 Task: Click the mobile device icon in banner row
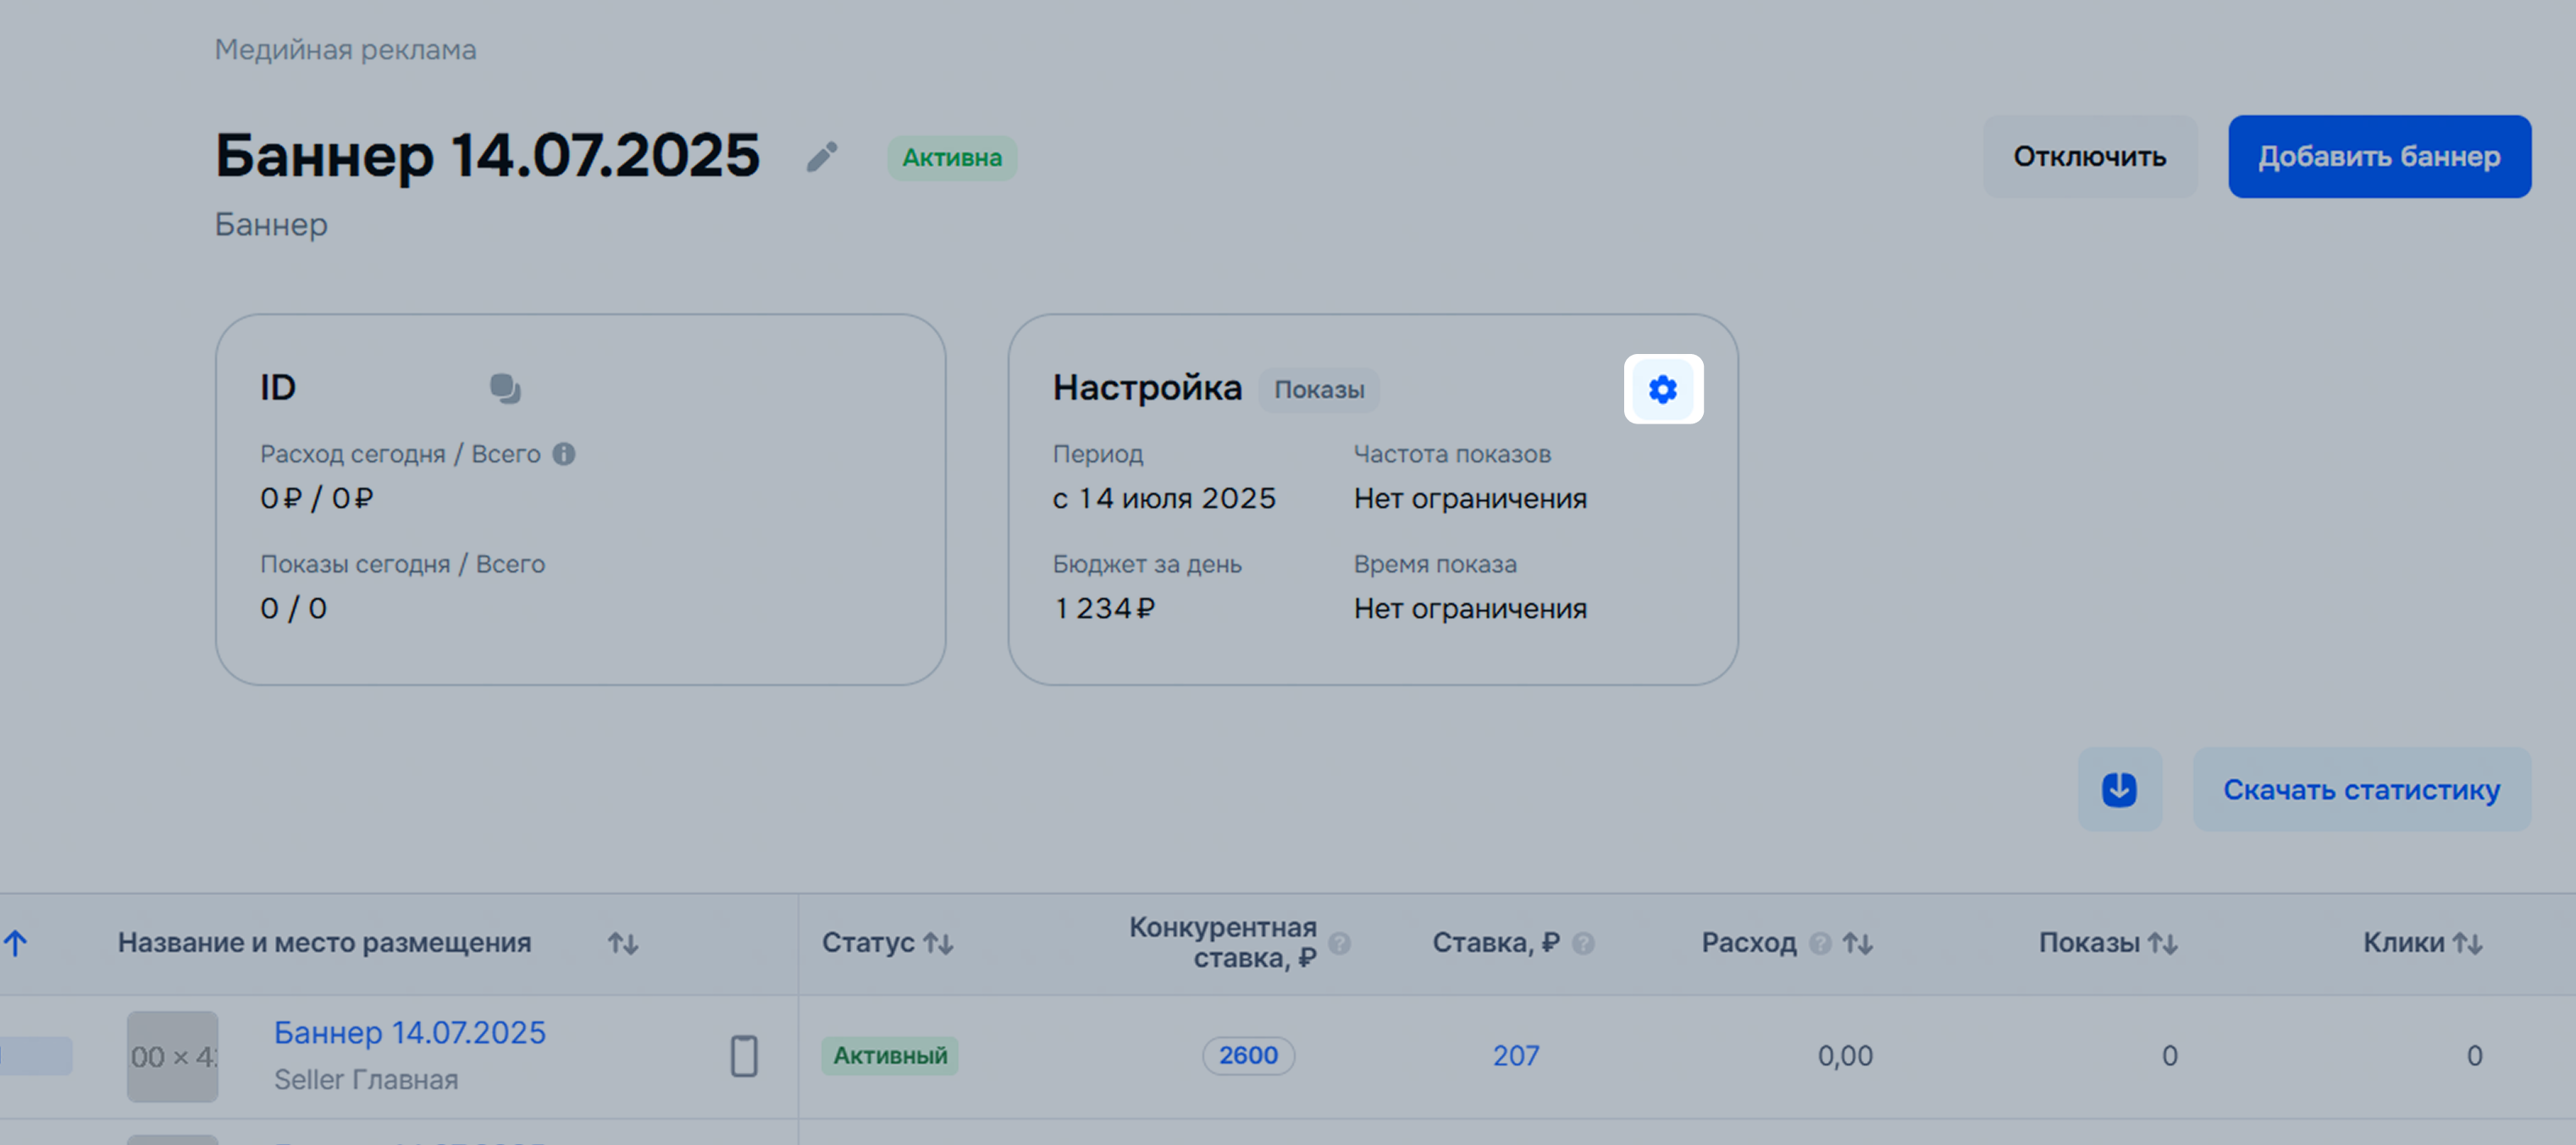pyautogui.click(x=743, y=1056)
